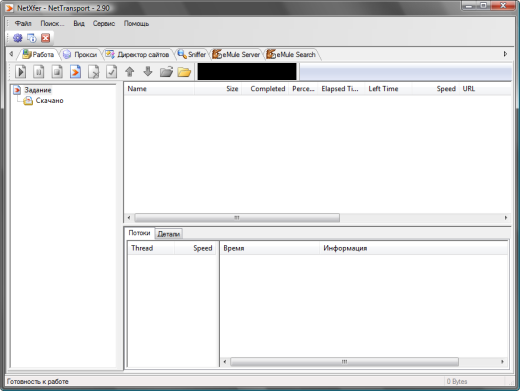Click the Elapsed Ti... column header

pyautogui.click(x=341, y=89)
